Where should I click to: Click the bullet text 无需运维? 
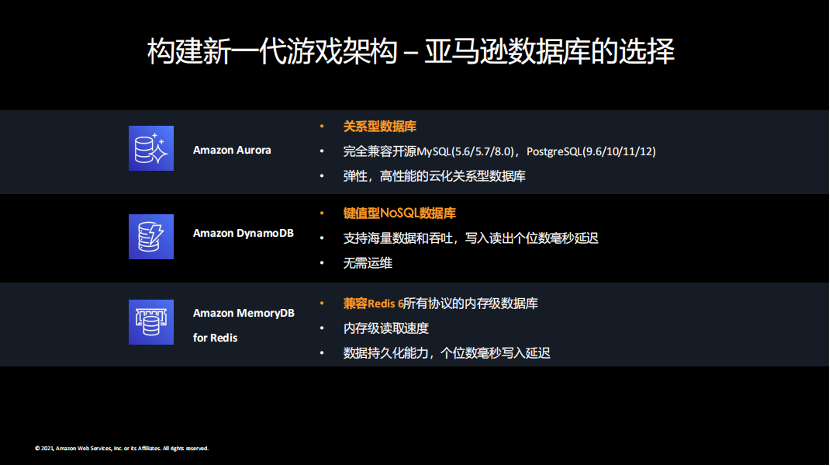click(367, 263)
